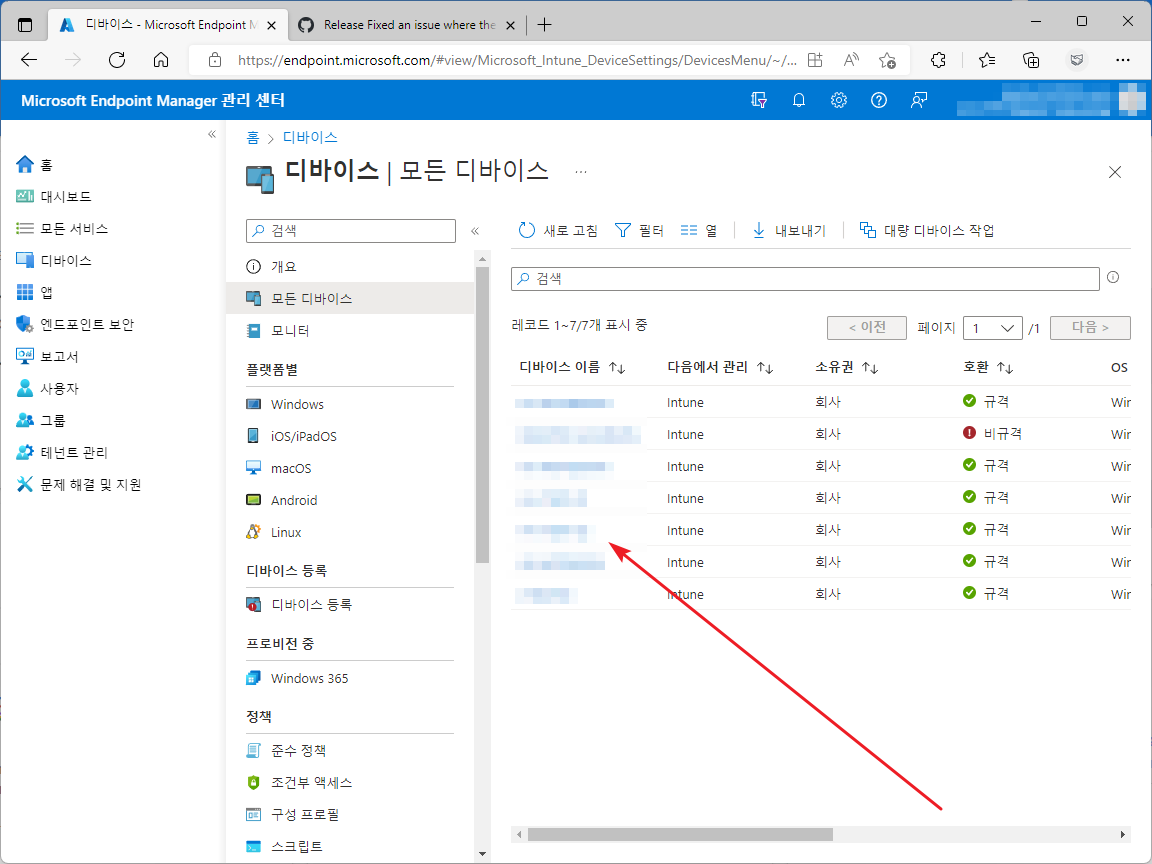This screenshot has width=1152, height=864.
Task: Click the info icon next to search
Action: 1113,278
